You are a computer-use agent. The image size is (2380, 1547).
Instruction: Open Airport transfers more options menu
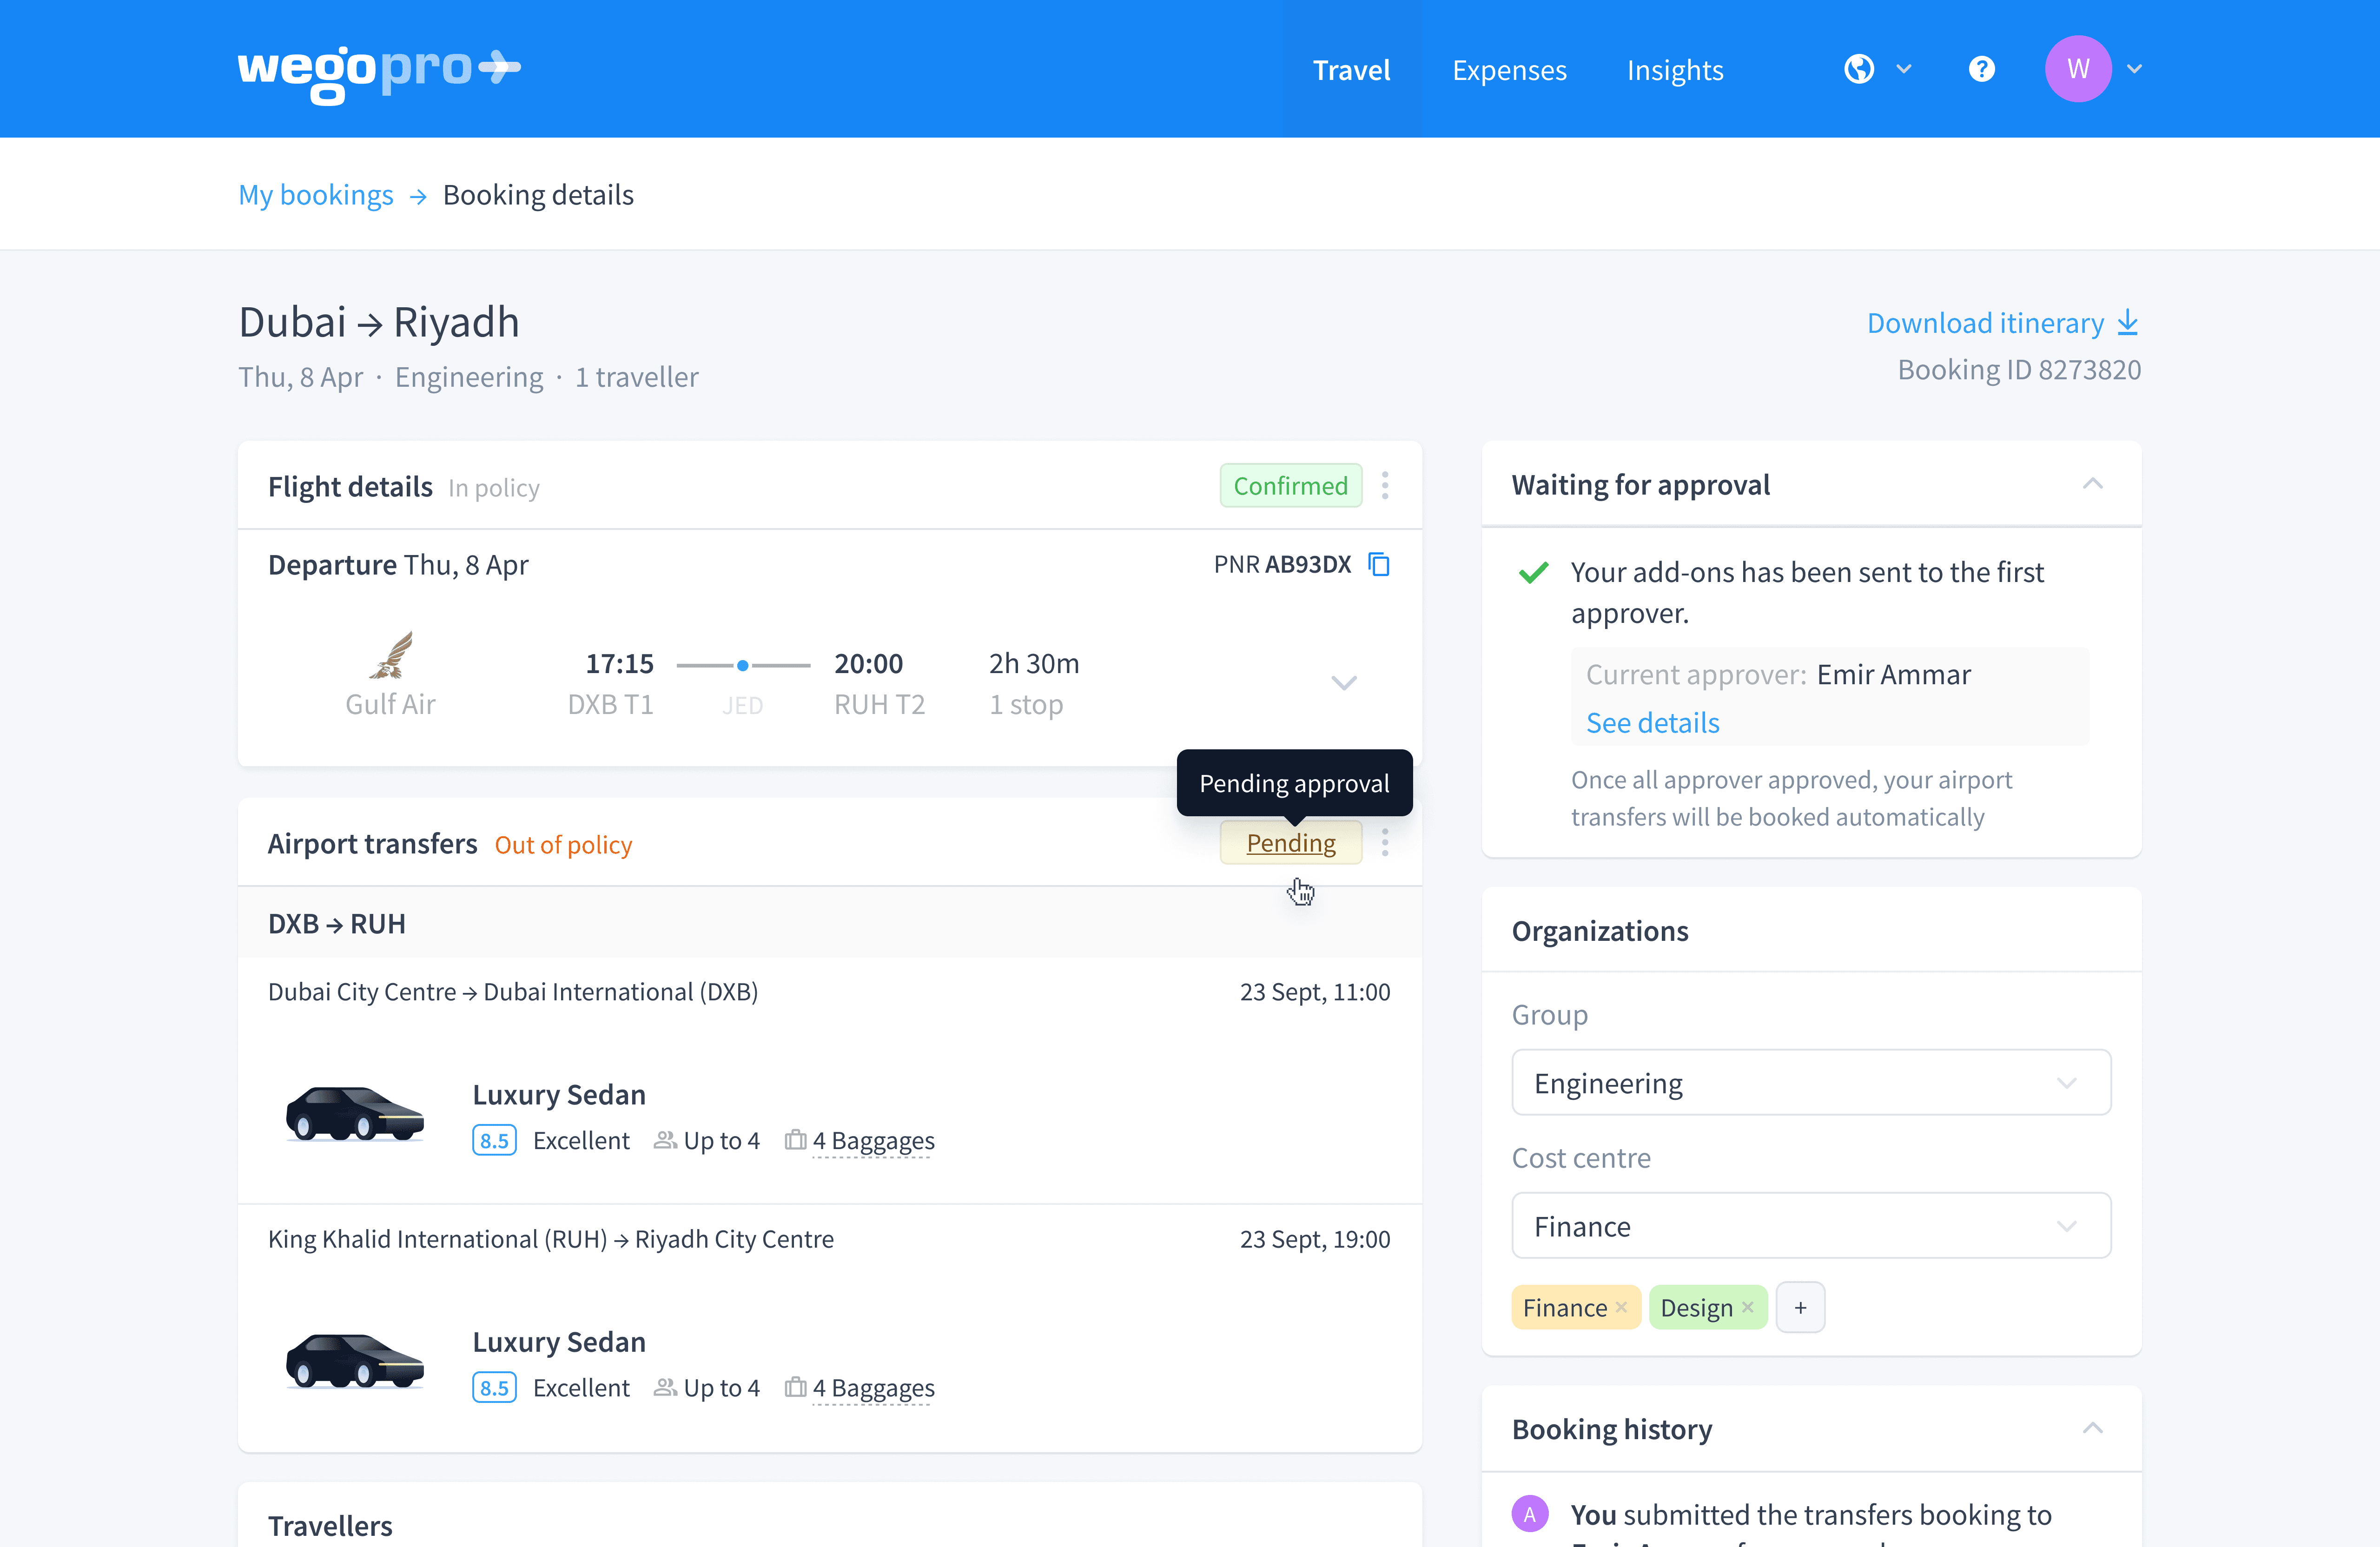(1385, 843)
